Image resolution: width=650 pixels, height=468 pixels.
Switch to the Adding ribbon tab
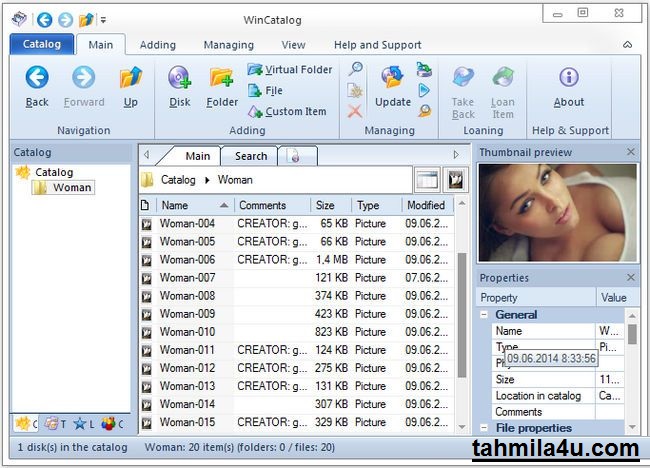pos(158,45)
